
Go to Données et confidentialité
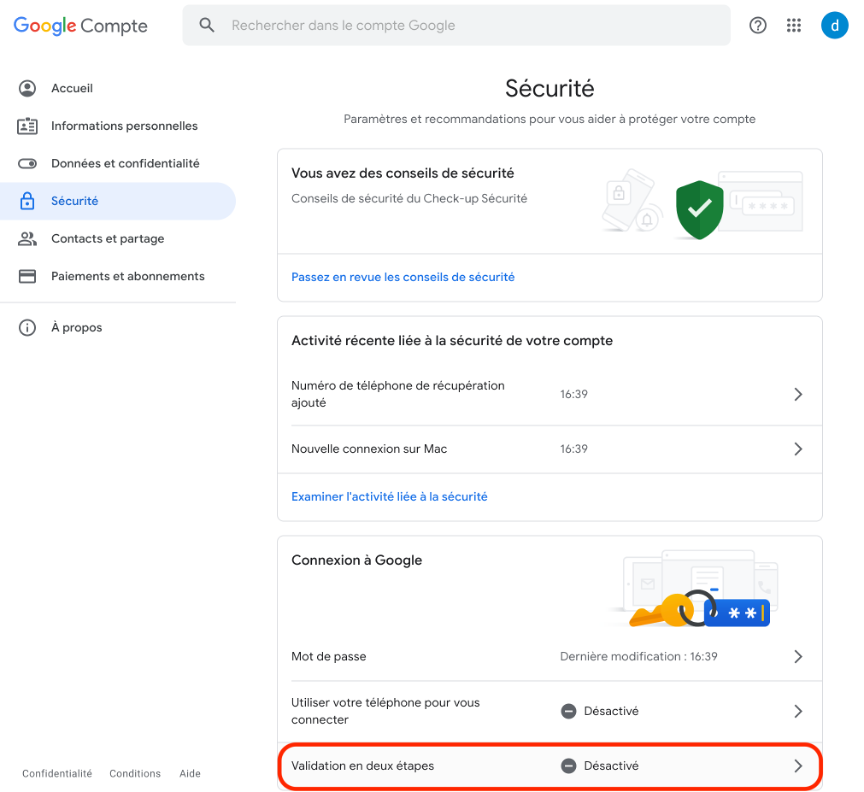point(118,163)
